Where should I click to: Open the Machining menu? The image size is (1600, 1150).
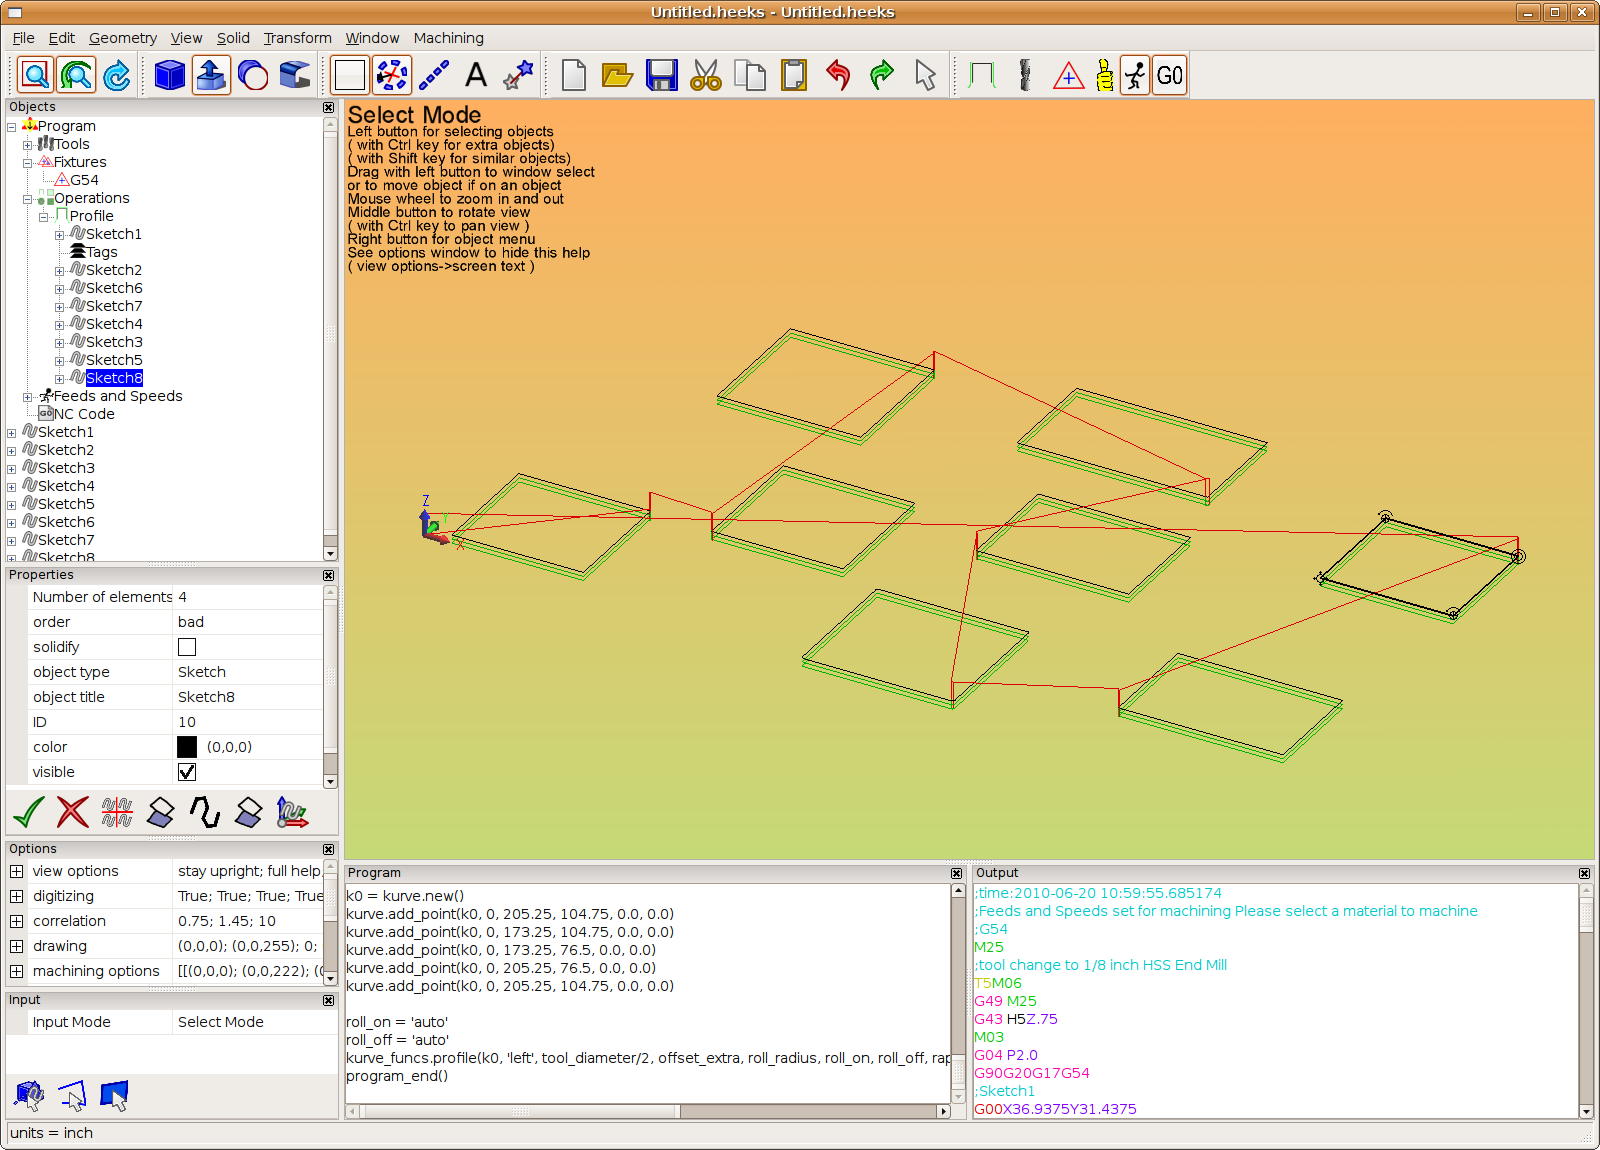(449, 38)
